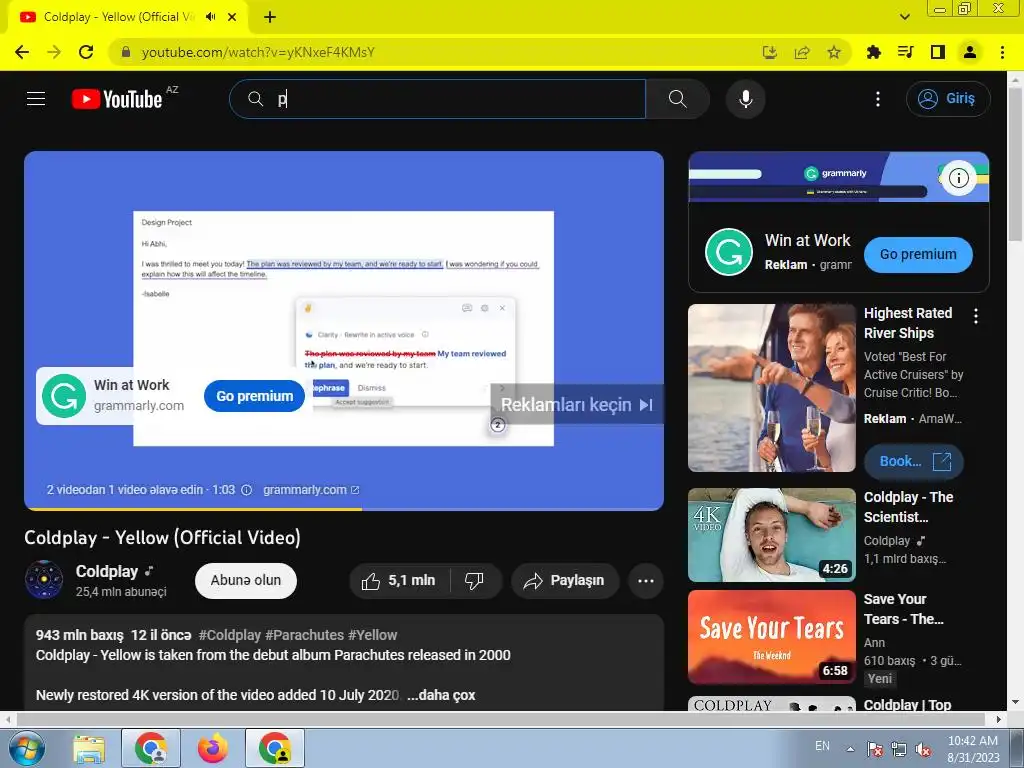Viewport: 1024px width, 768px height.
Task: Click Go premium in video overlay
Action: point(255,396)
